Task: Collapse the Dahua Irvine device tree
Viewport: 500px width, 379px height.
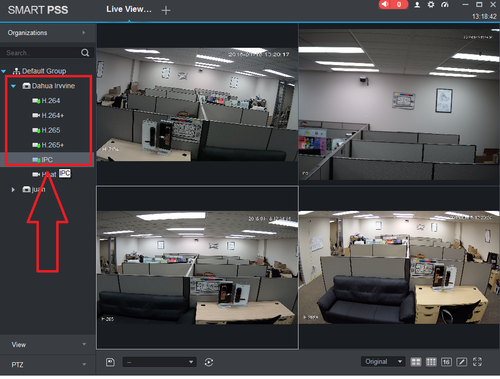Action: 13,86
